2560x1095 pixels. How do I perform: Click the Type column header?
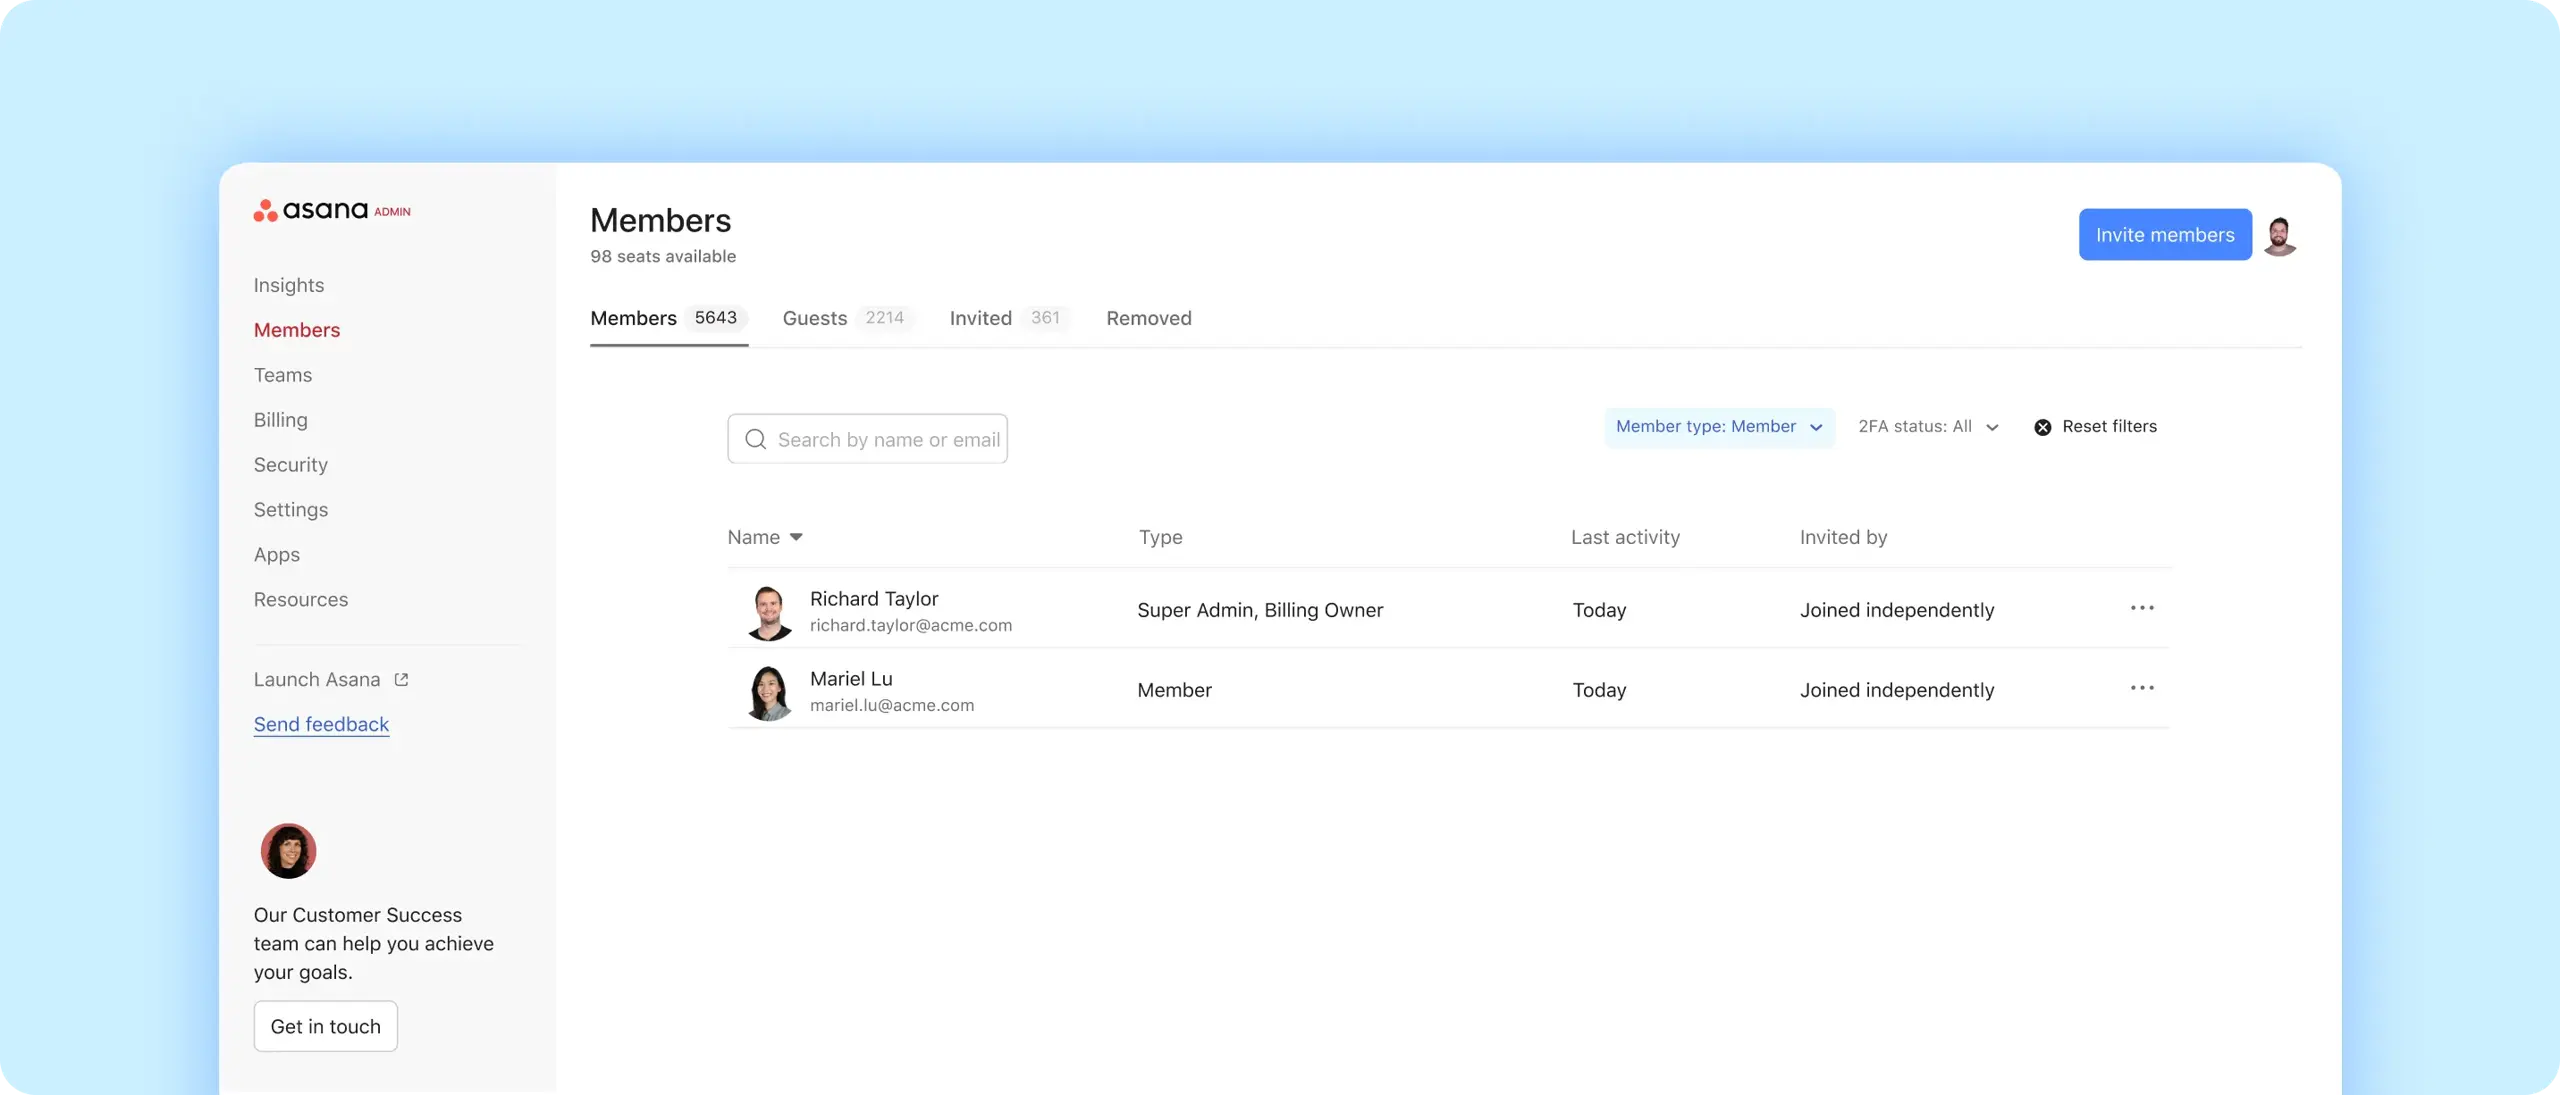pos(1160,537)
